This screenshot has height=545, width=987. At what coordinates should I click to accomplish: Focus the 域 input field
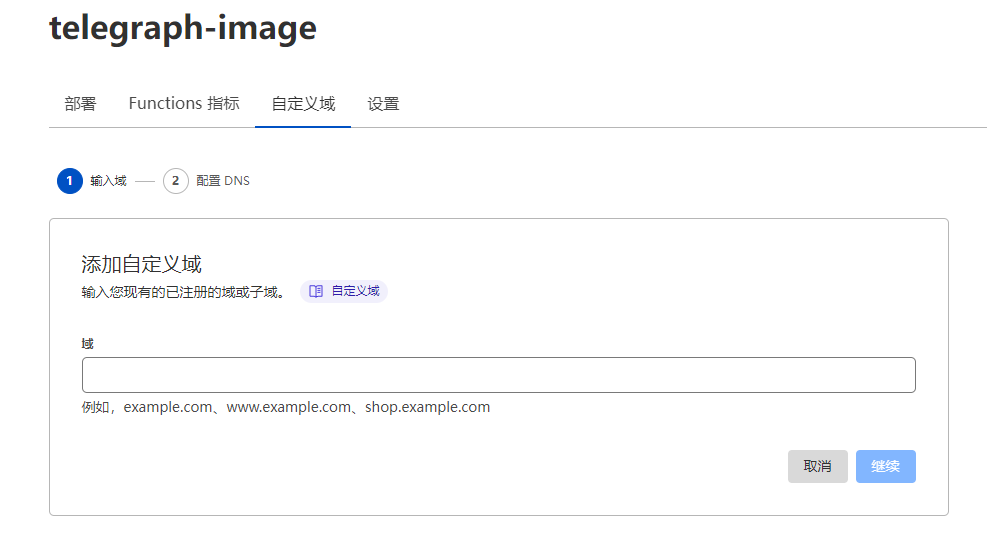pyautogui.click(x=499, y=375)
